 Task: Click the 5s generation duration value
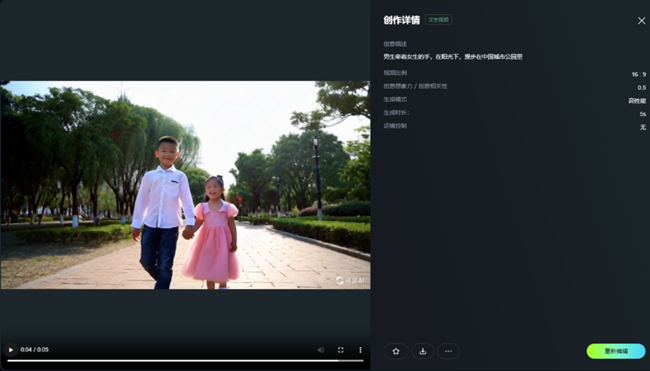click(643, 114)
